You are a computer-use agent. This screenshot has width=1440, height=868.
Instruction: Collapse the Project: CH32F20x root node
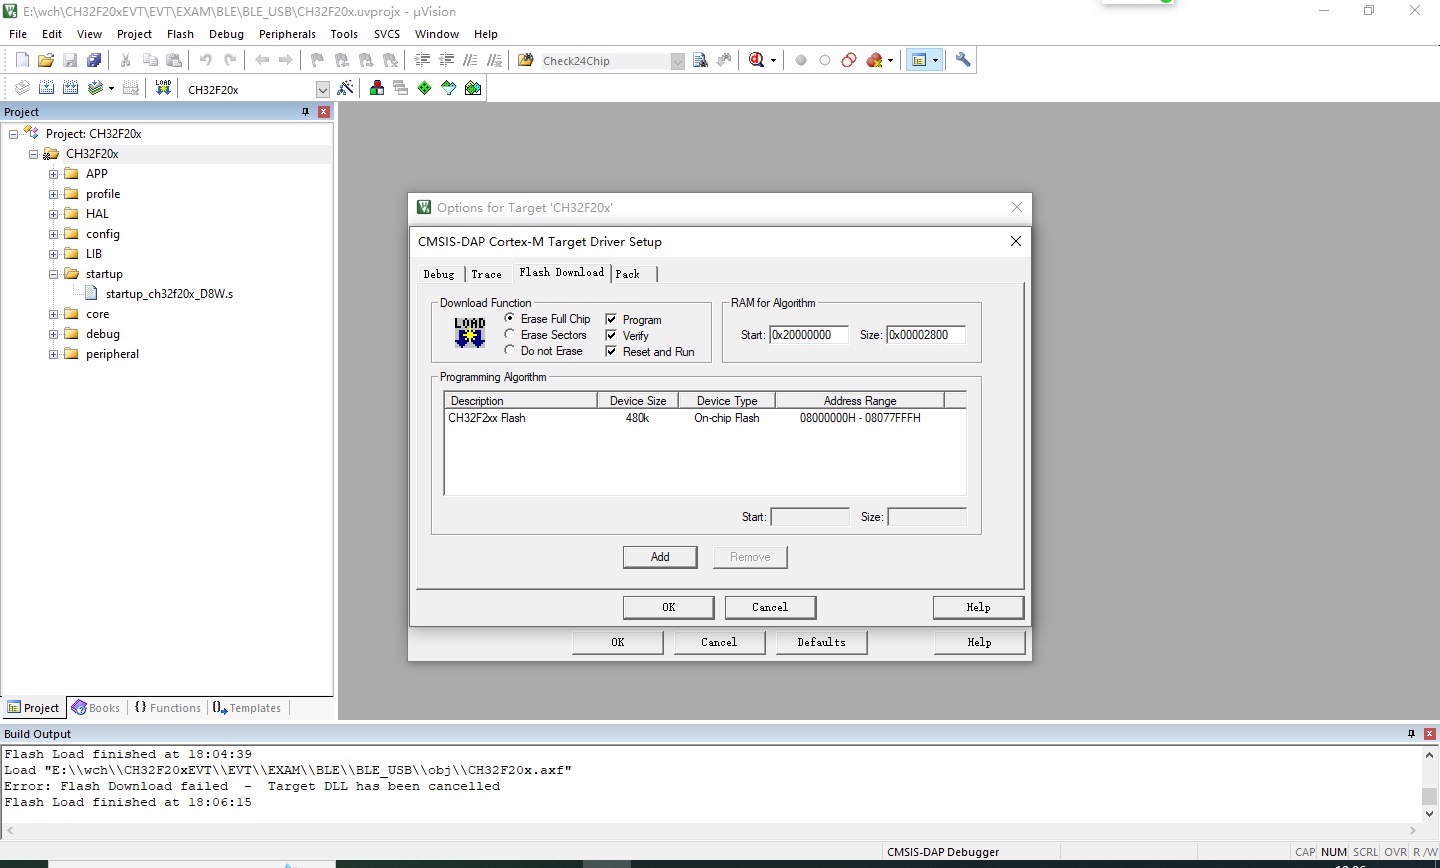[x=13, y=133]
